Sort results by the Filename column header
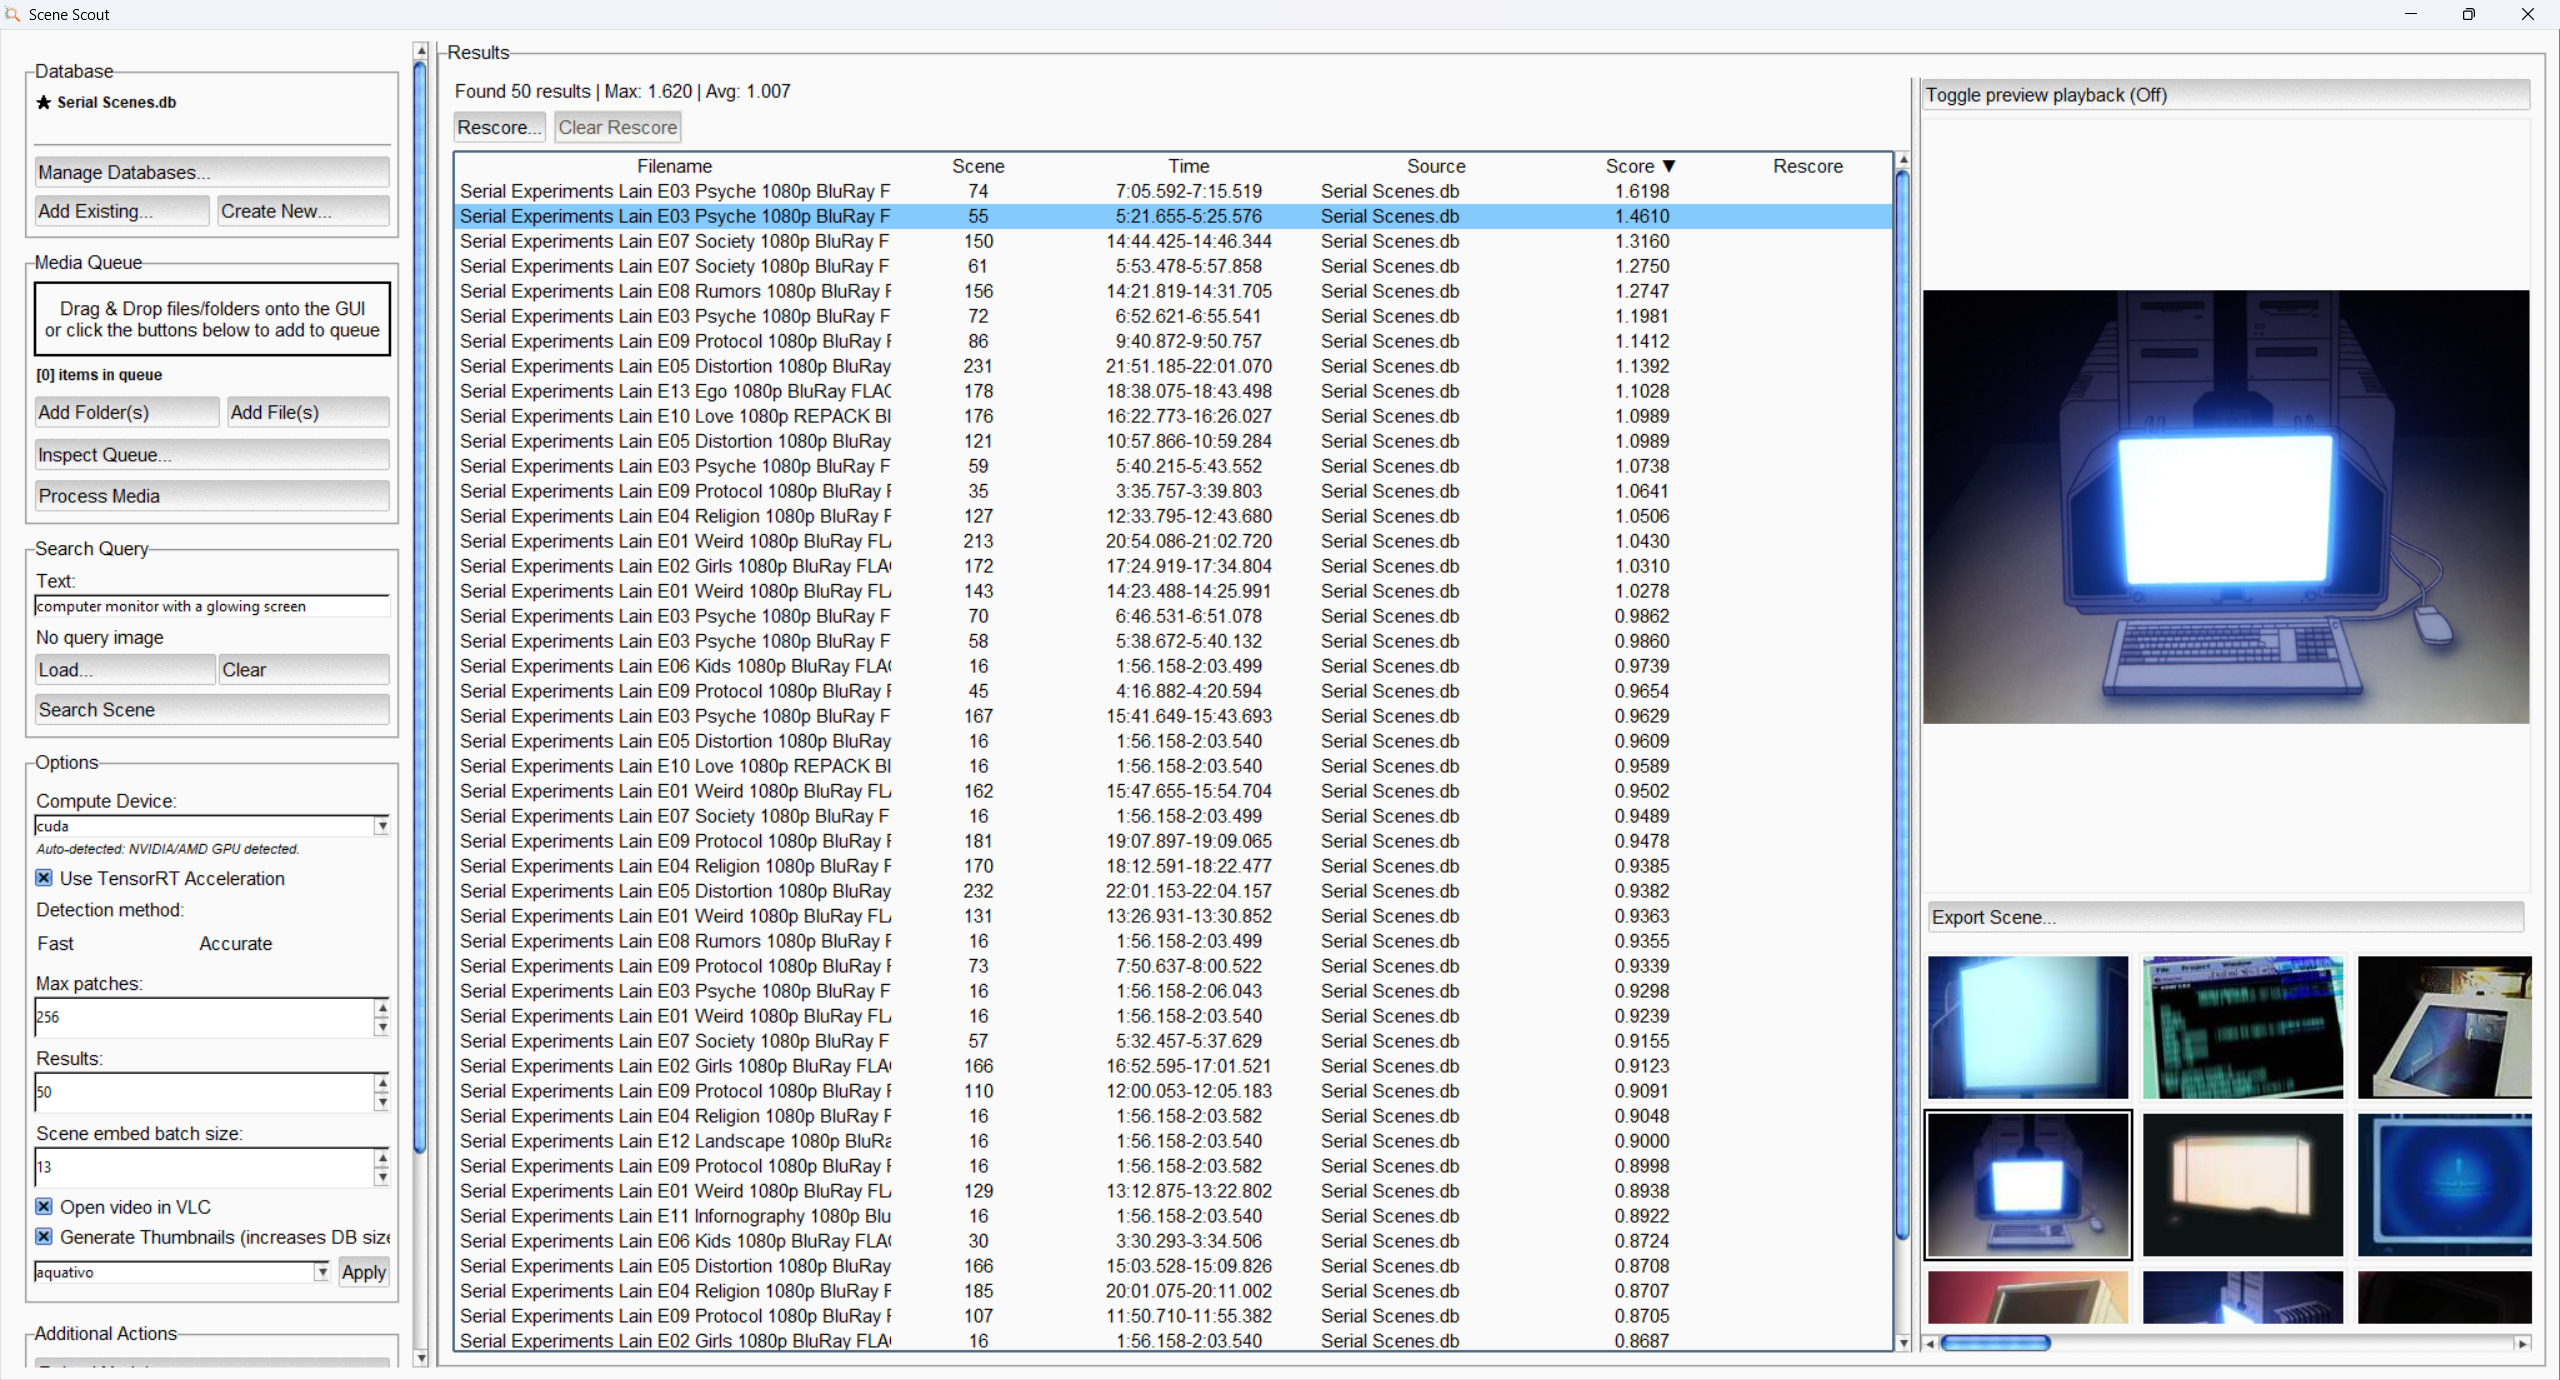Image resolution: width=2560 pixels, height=1380 pixels. 674,166
